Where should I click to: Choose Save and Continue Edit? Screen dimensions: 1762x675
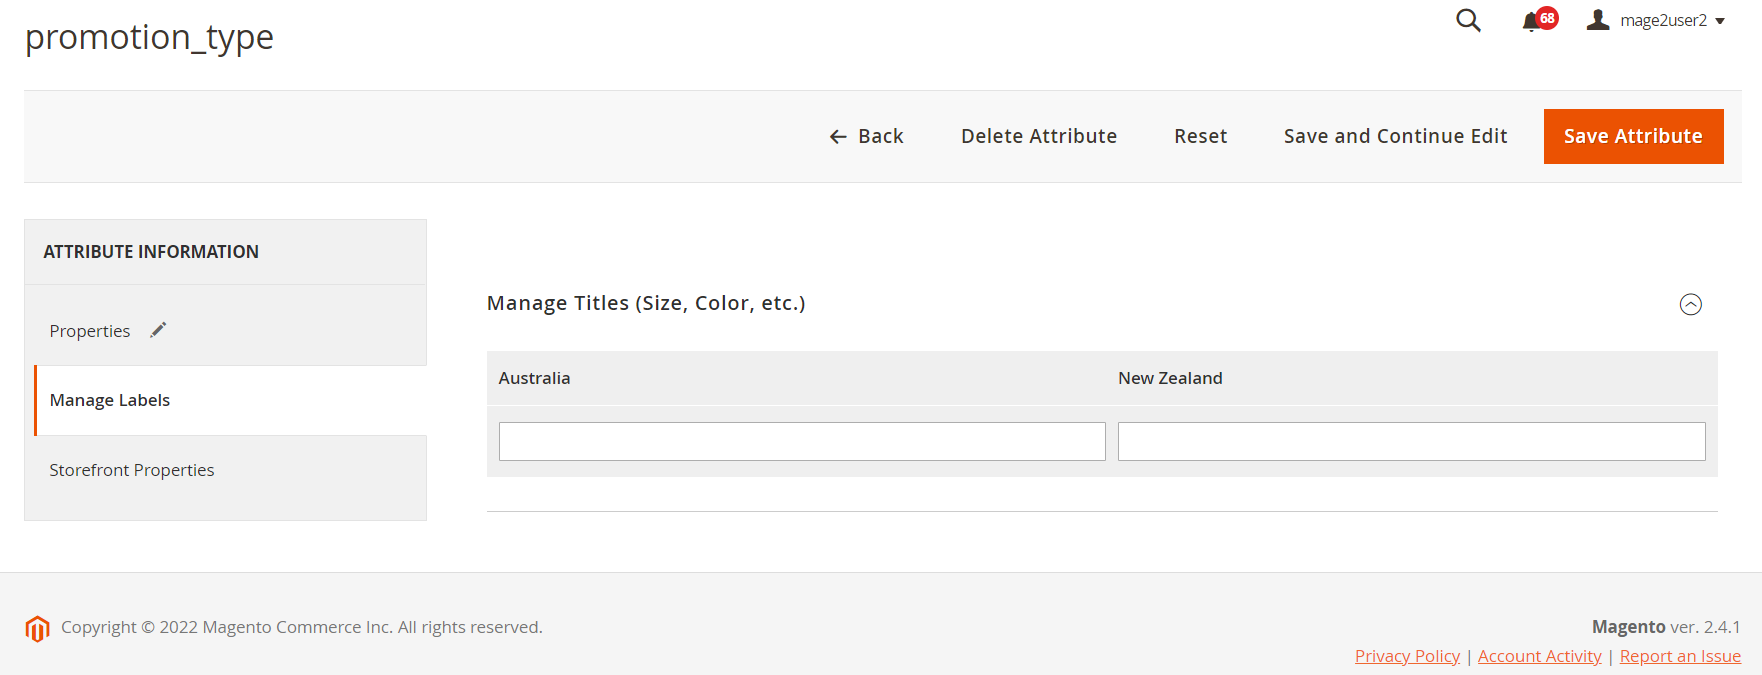(x=1395, y=136)
